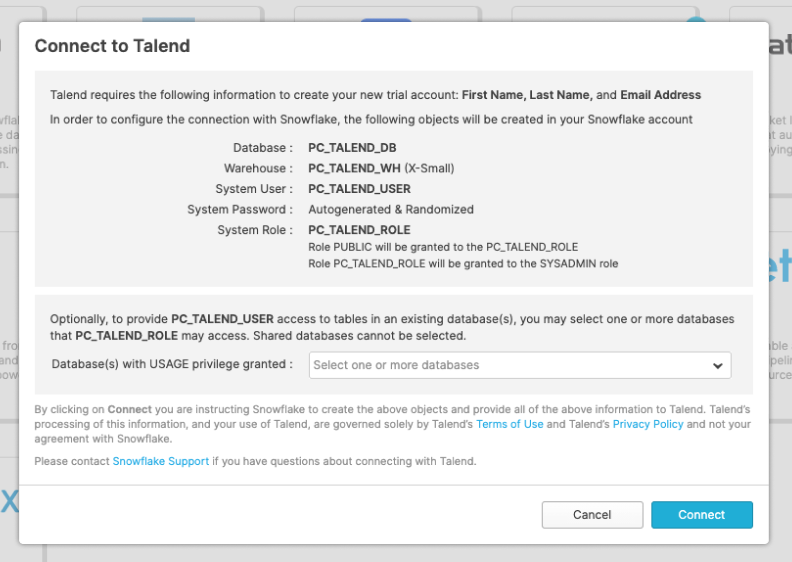
Task: Click the 'Database(s) with USAGE privilege granted' label
Action: pyautogui.click(x=172, y=365)
